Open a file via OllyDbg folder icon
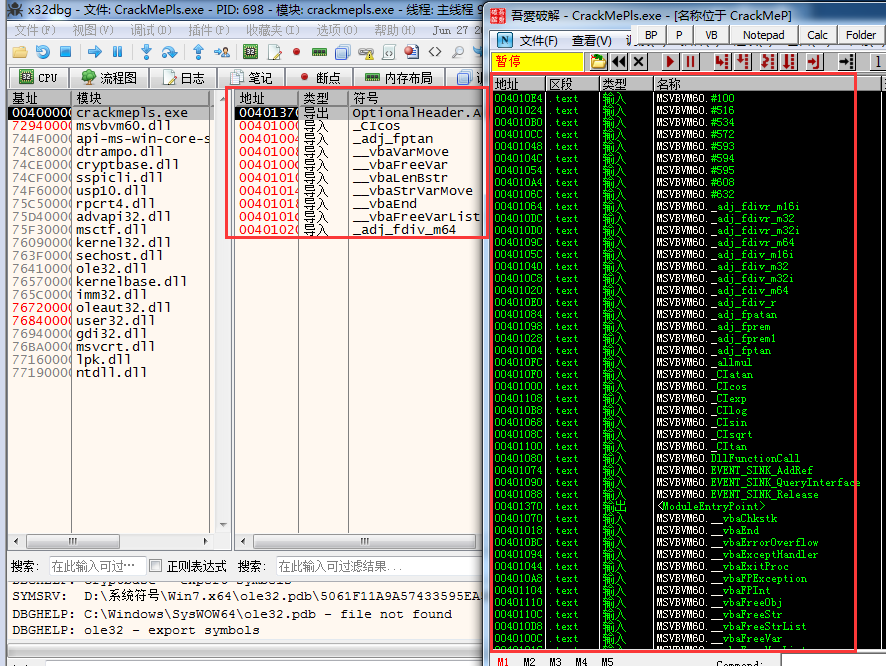Viewport: 886px width, 666px height. coord(596,60)
